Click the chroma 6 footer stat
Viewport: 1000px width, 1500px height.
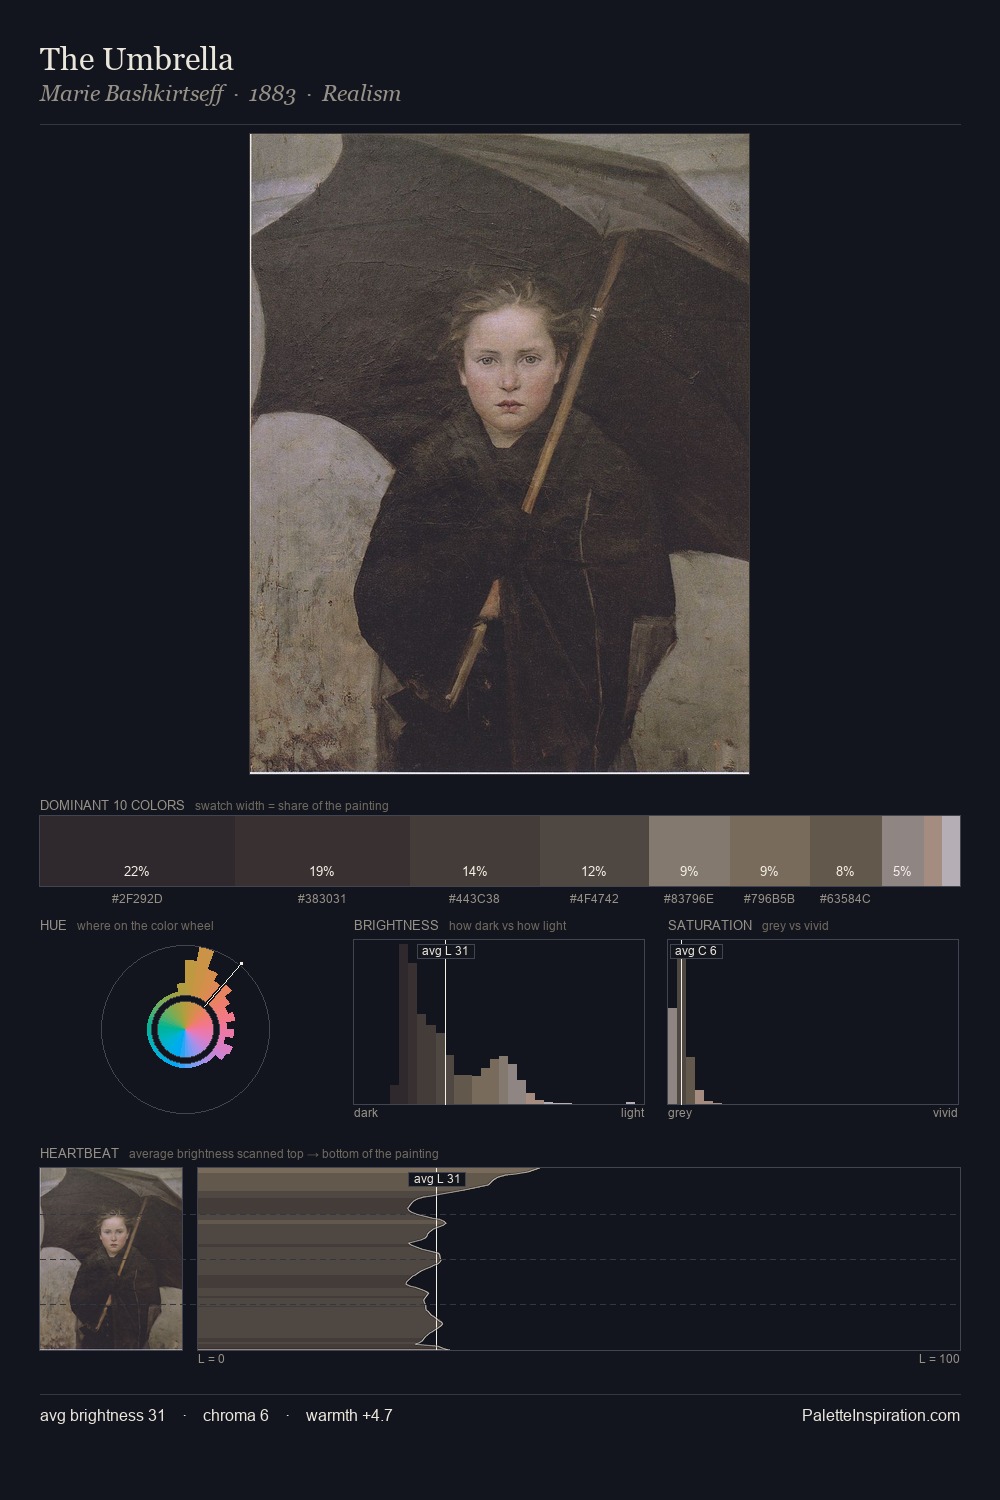236,1415
